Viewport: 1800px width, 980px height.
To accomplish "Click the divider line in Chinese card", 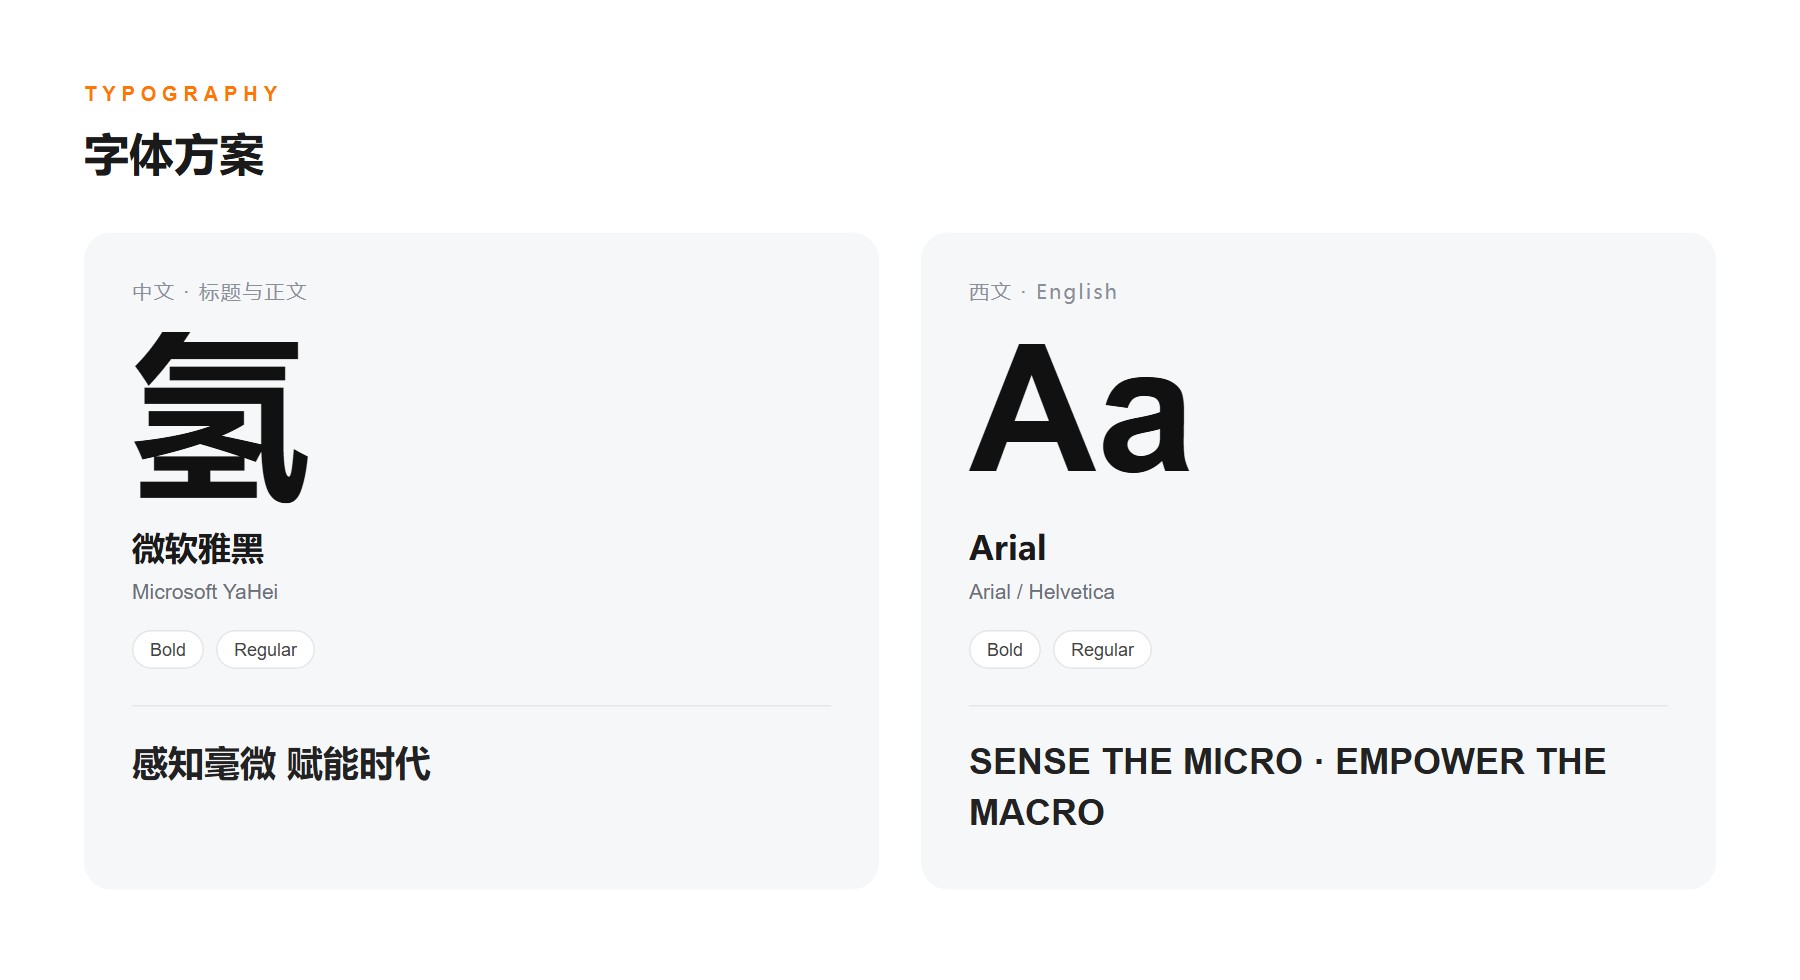I will coord(481,706).
